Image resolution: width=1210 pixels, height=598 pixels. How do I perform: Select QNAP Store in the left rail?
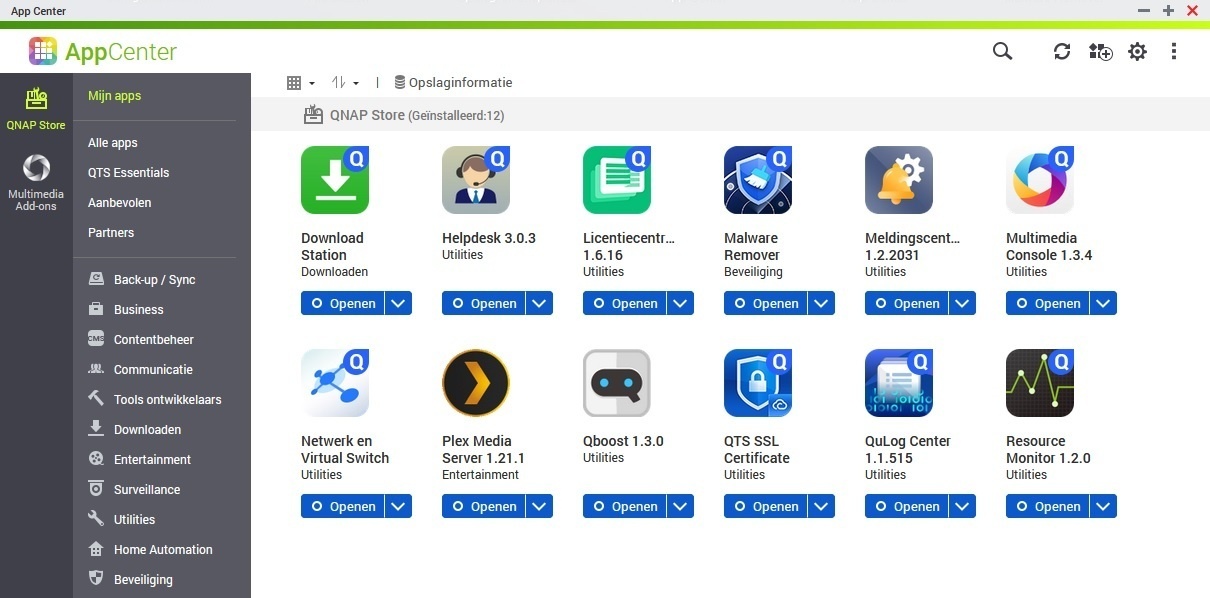point(36,110)
